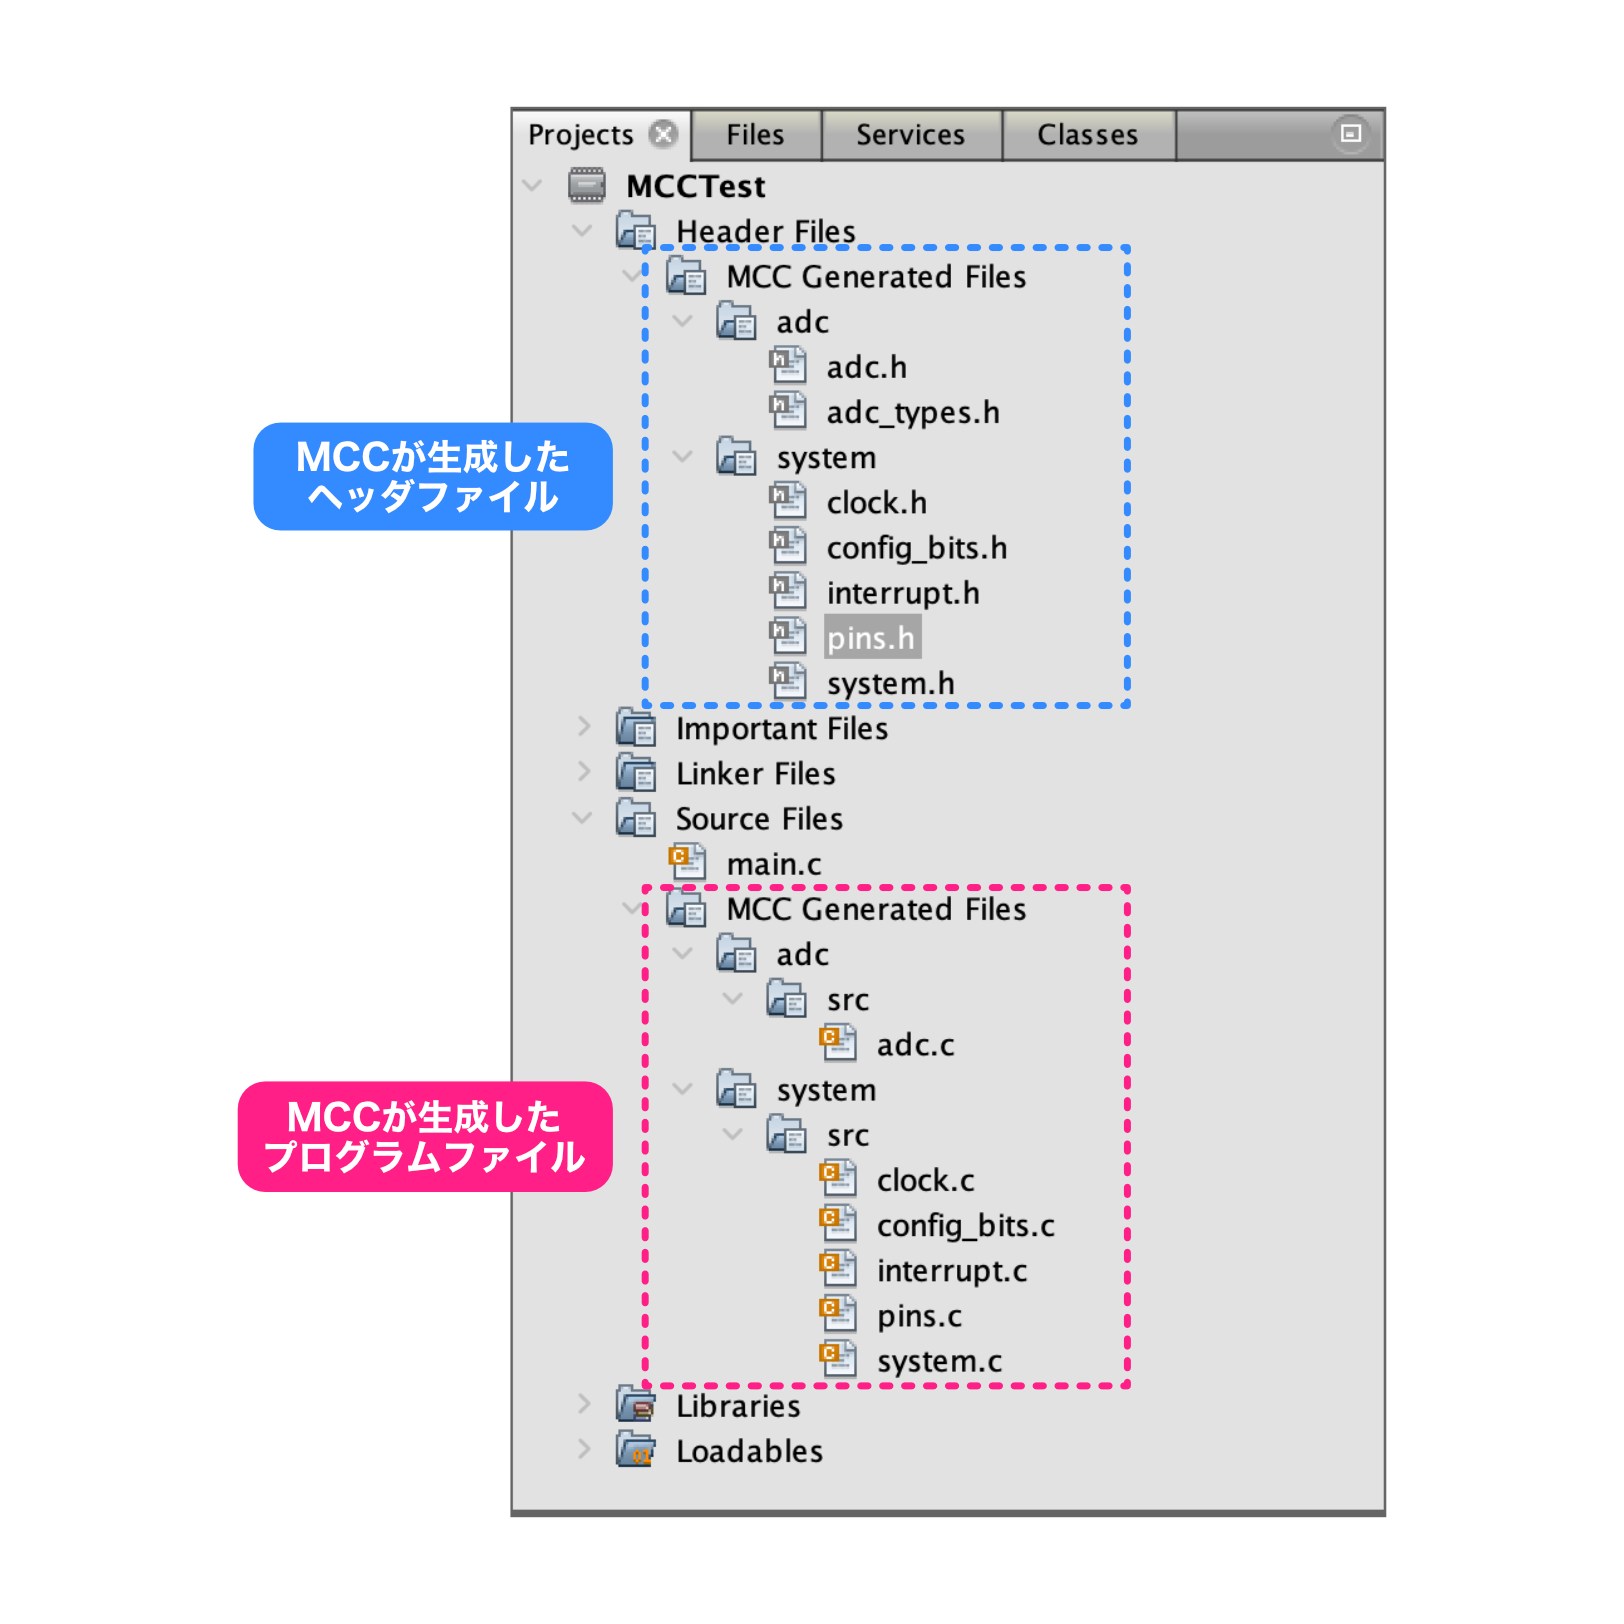Expand the Linker Files folder

[x=584, y=772]
